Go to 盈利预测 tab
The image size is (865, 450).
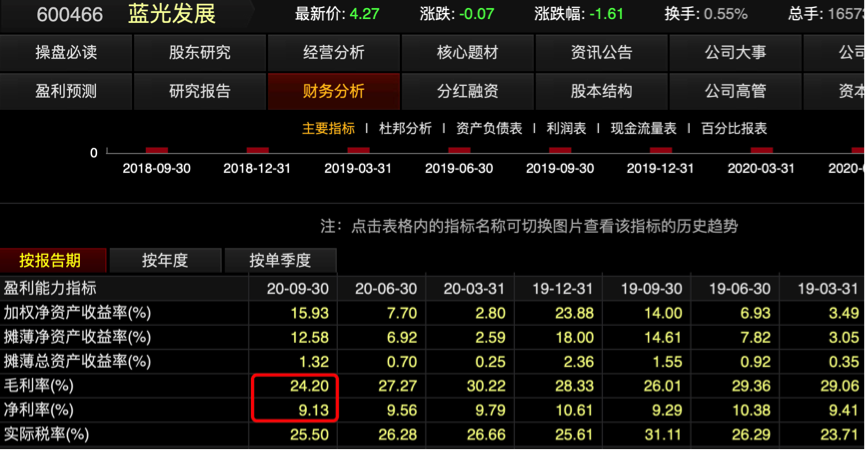pyautogui.click(x=66, y=91)
